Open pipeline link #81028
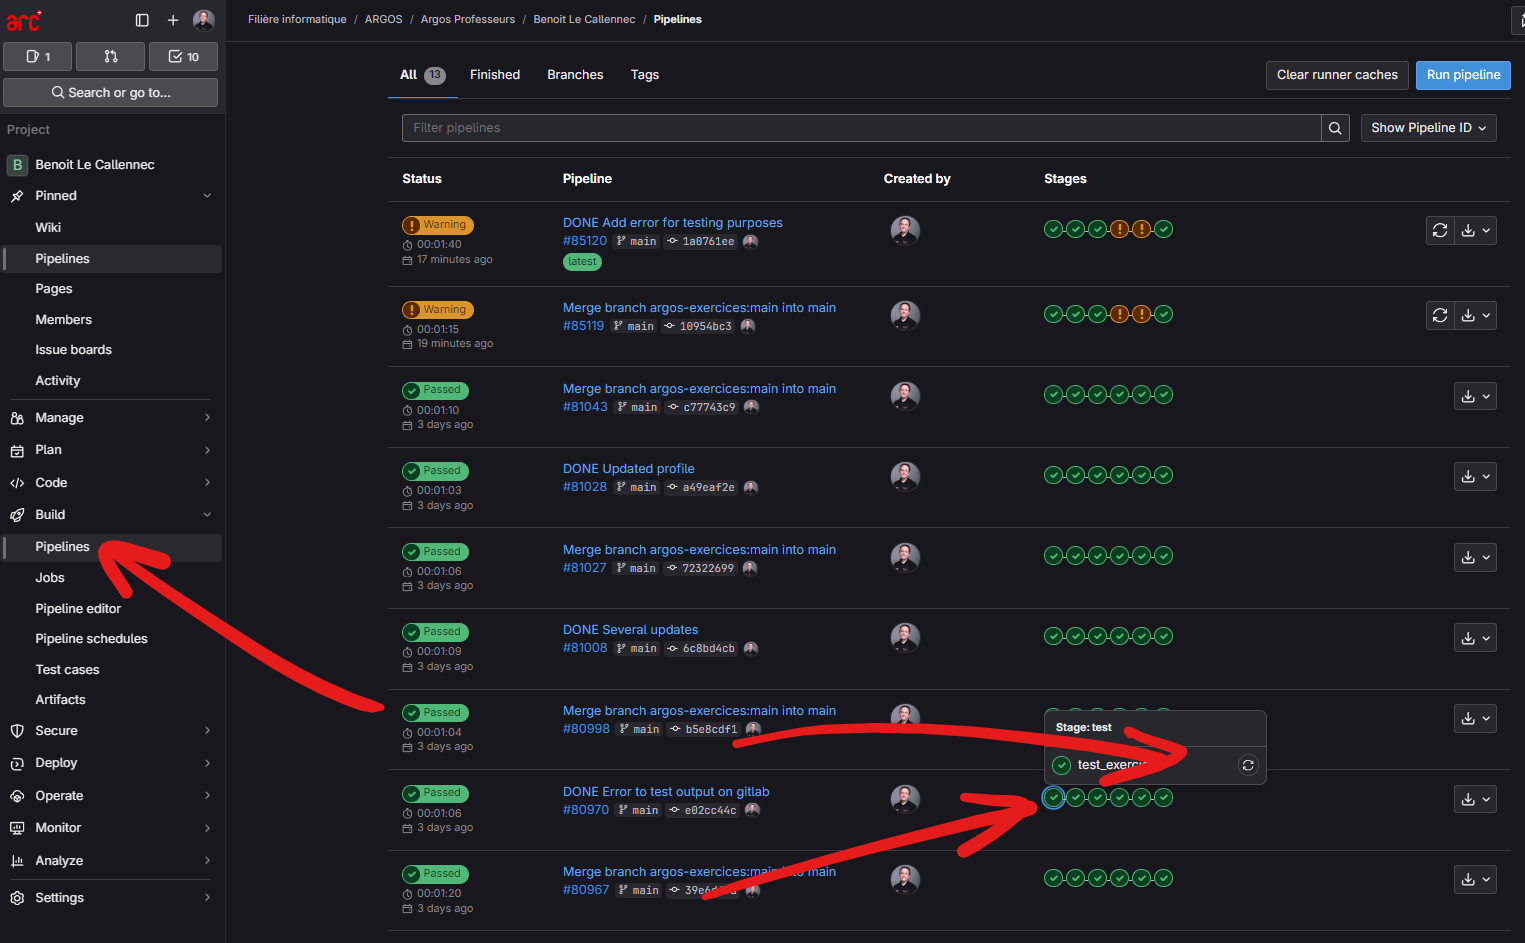 coord(585,487)
